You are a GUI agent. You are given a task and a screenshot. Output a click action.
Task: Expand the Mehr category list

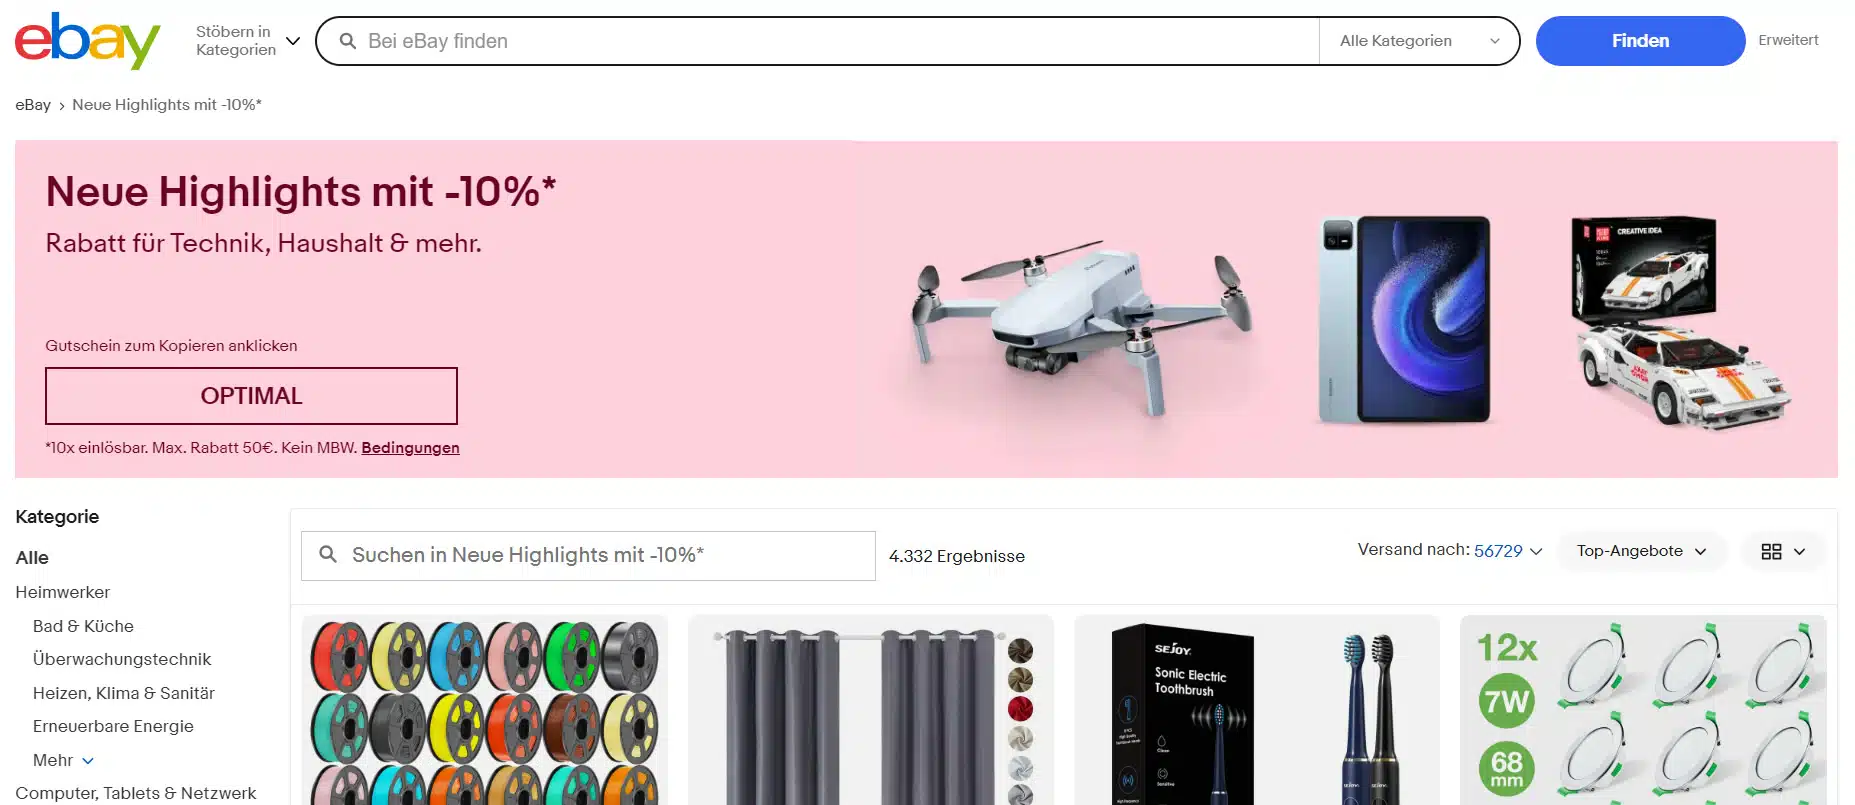tap(63, 760)
